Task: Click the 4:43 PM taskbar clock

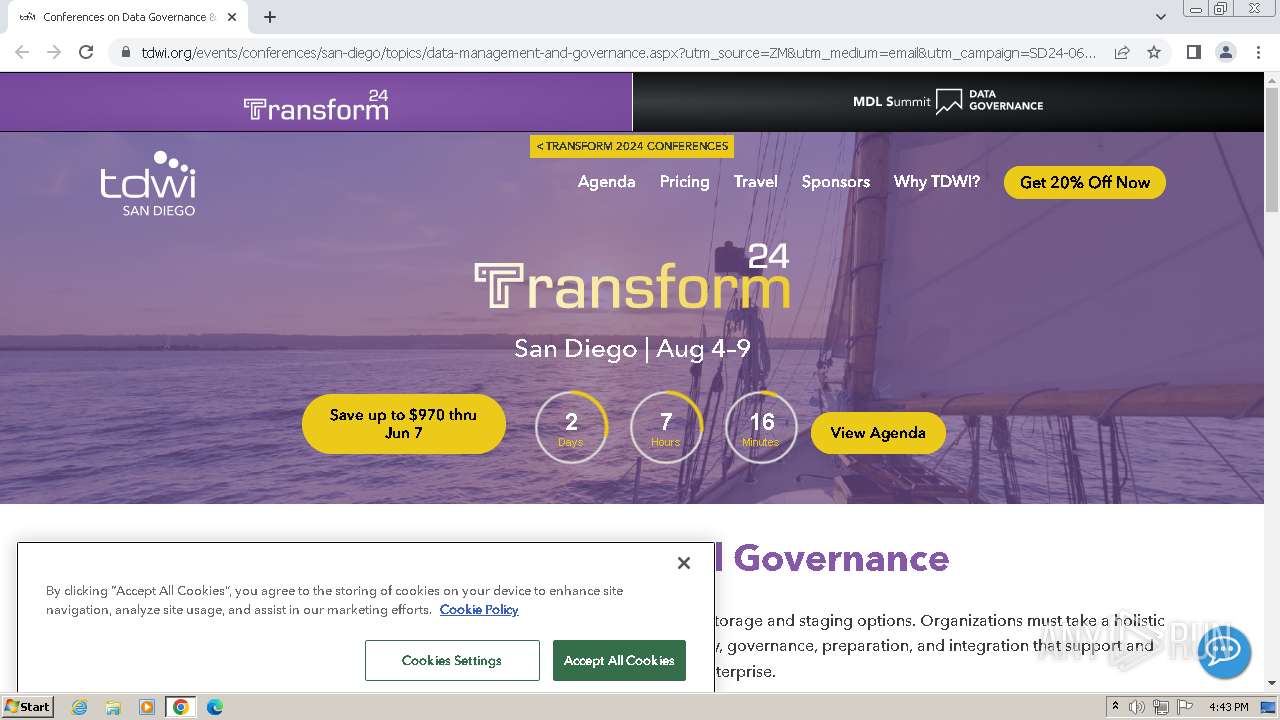Action: (x=1228, y=707)
